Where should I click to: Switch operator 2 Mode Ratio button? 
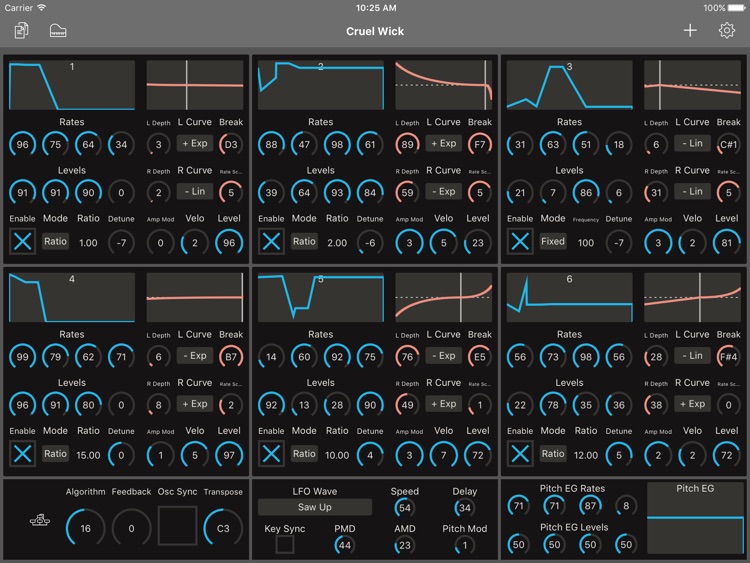[x=304, y=241]
